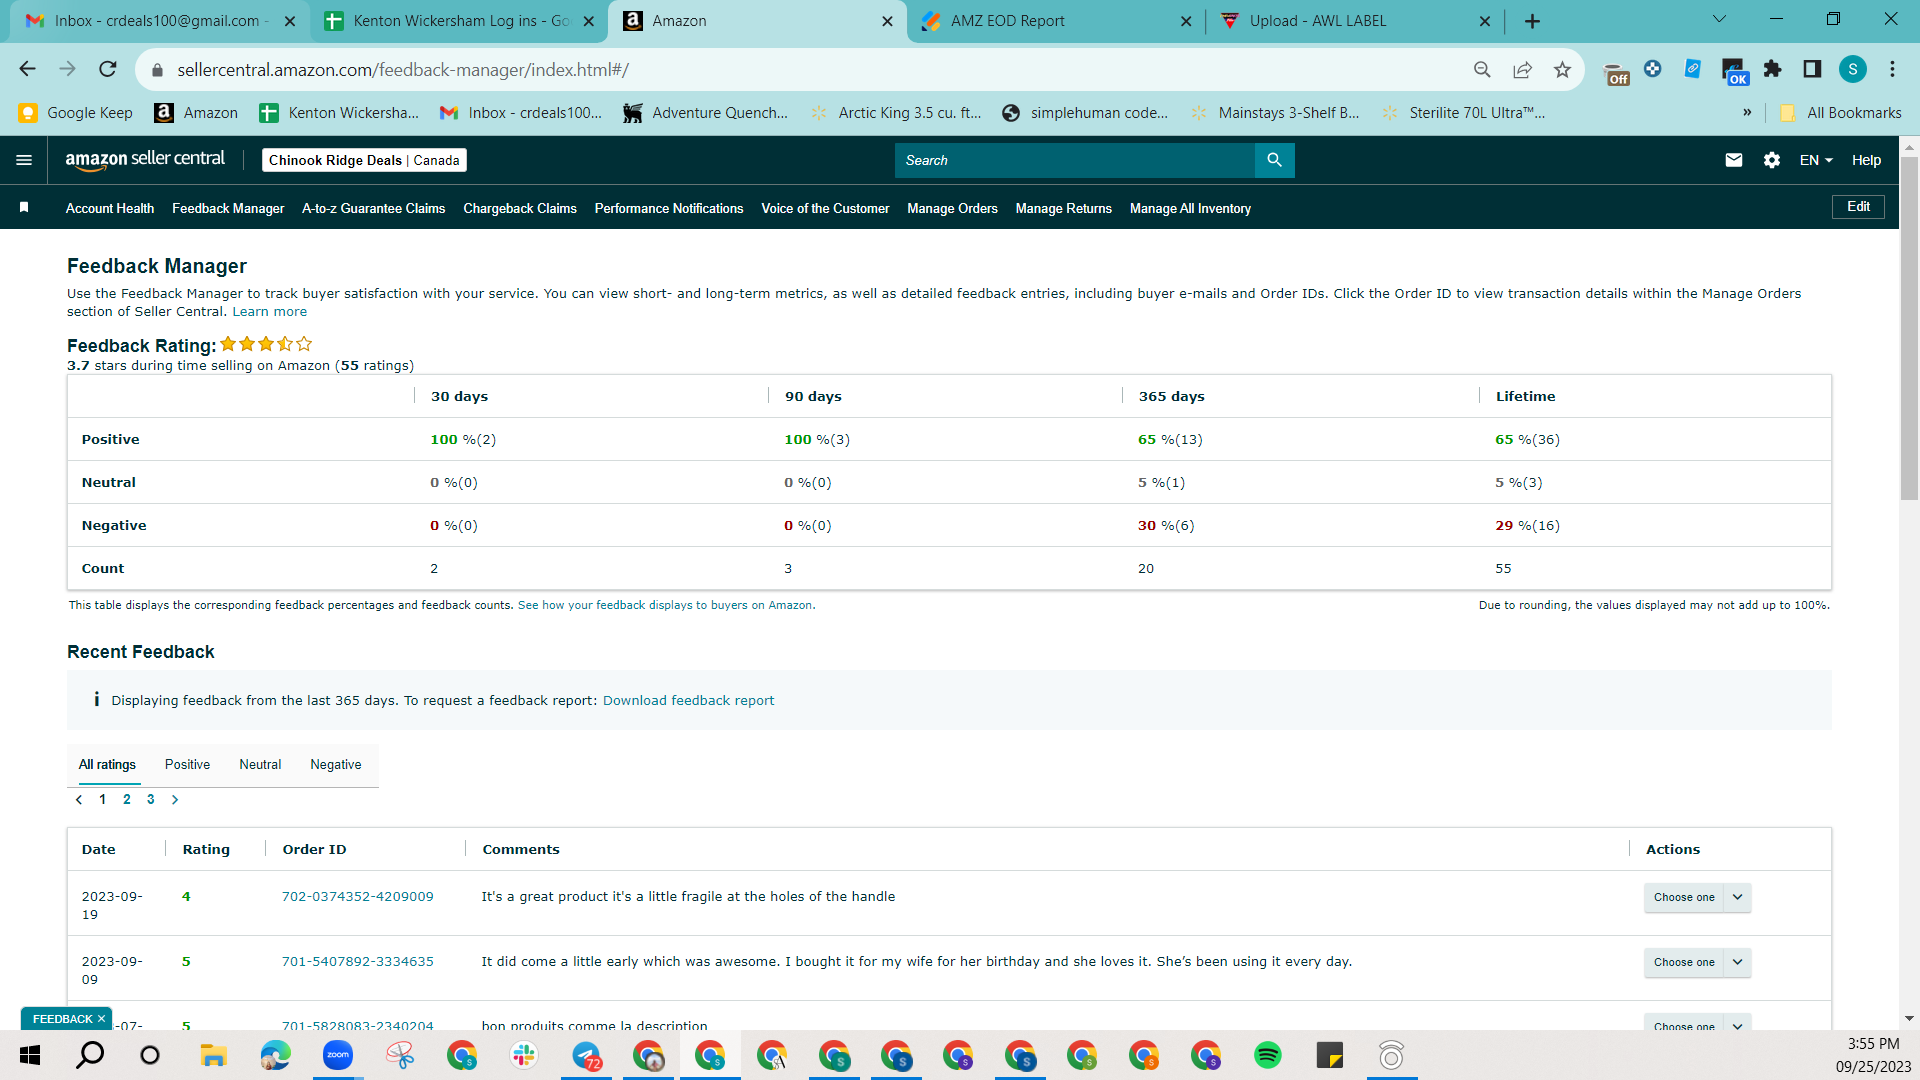Open the Chrome extensions puzzle icon

1772,69
